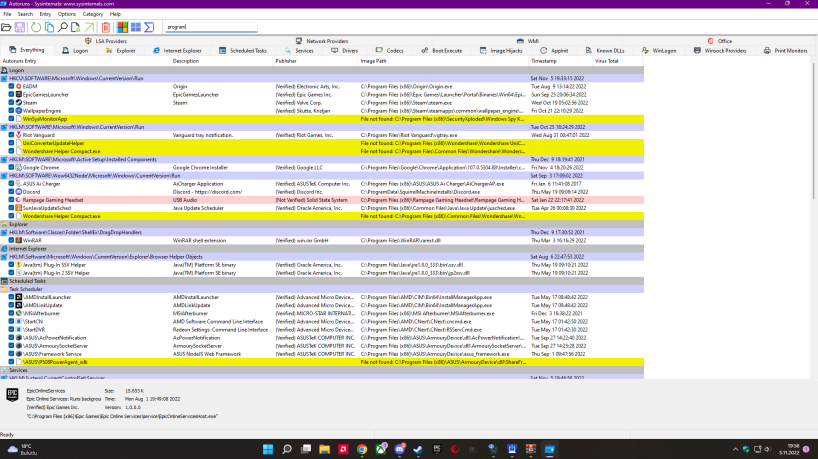The image size is (818, 459).
Task: Switch to the Services tab
Action: click(299, 51)
